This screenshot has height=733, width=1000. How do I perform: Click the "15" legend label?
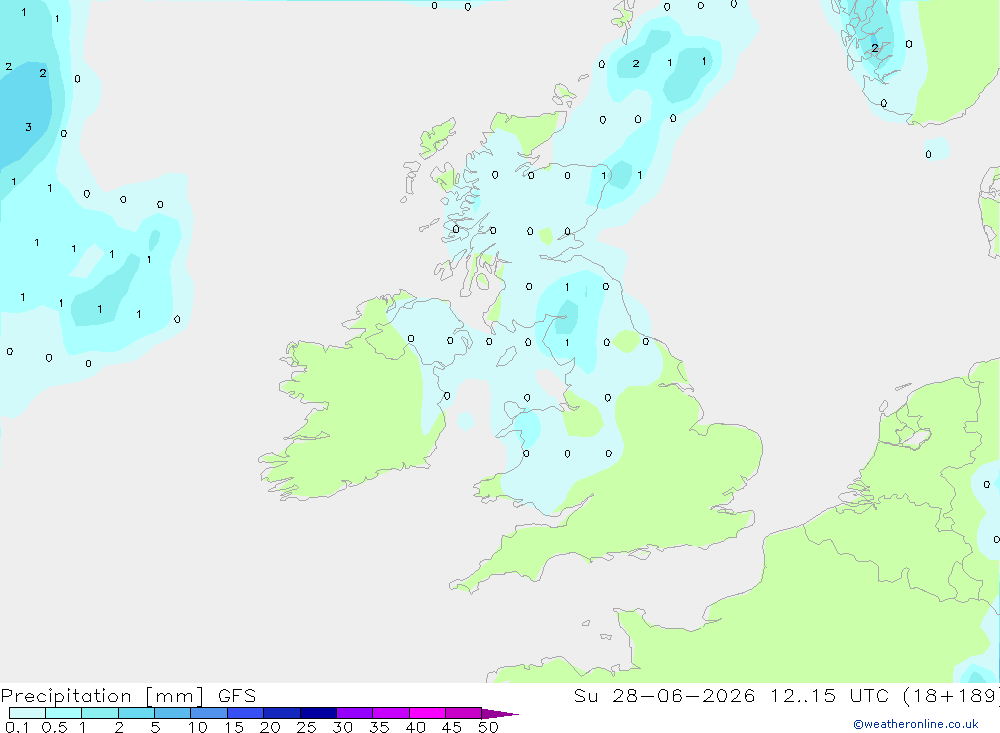(x=234, y=727)
